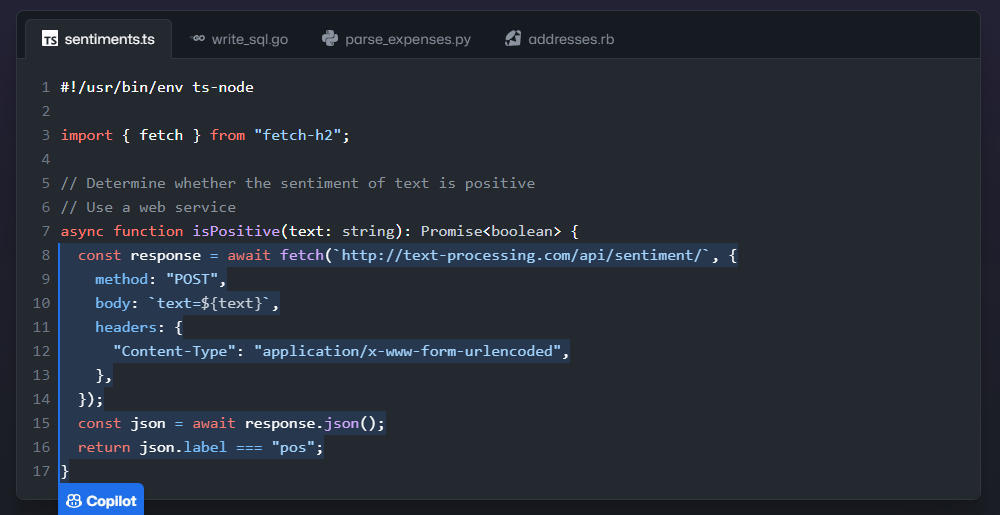The height and width of the screenshot is (515, 1000).
Task: Click the TypeScript icon on sentiments.ts tab
Action: tap(50, 40)
